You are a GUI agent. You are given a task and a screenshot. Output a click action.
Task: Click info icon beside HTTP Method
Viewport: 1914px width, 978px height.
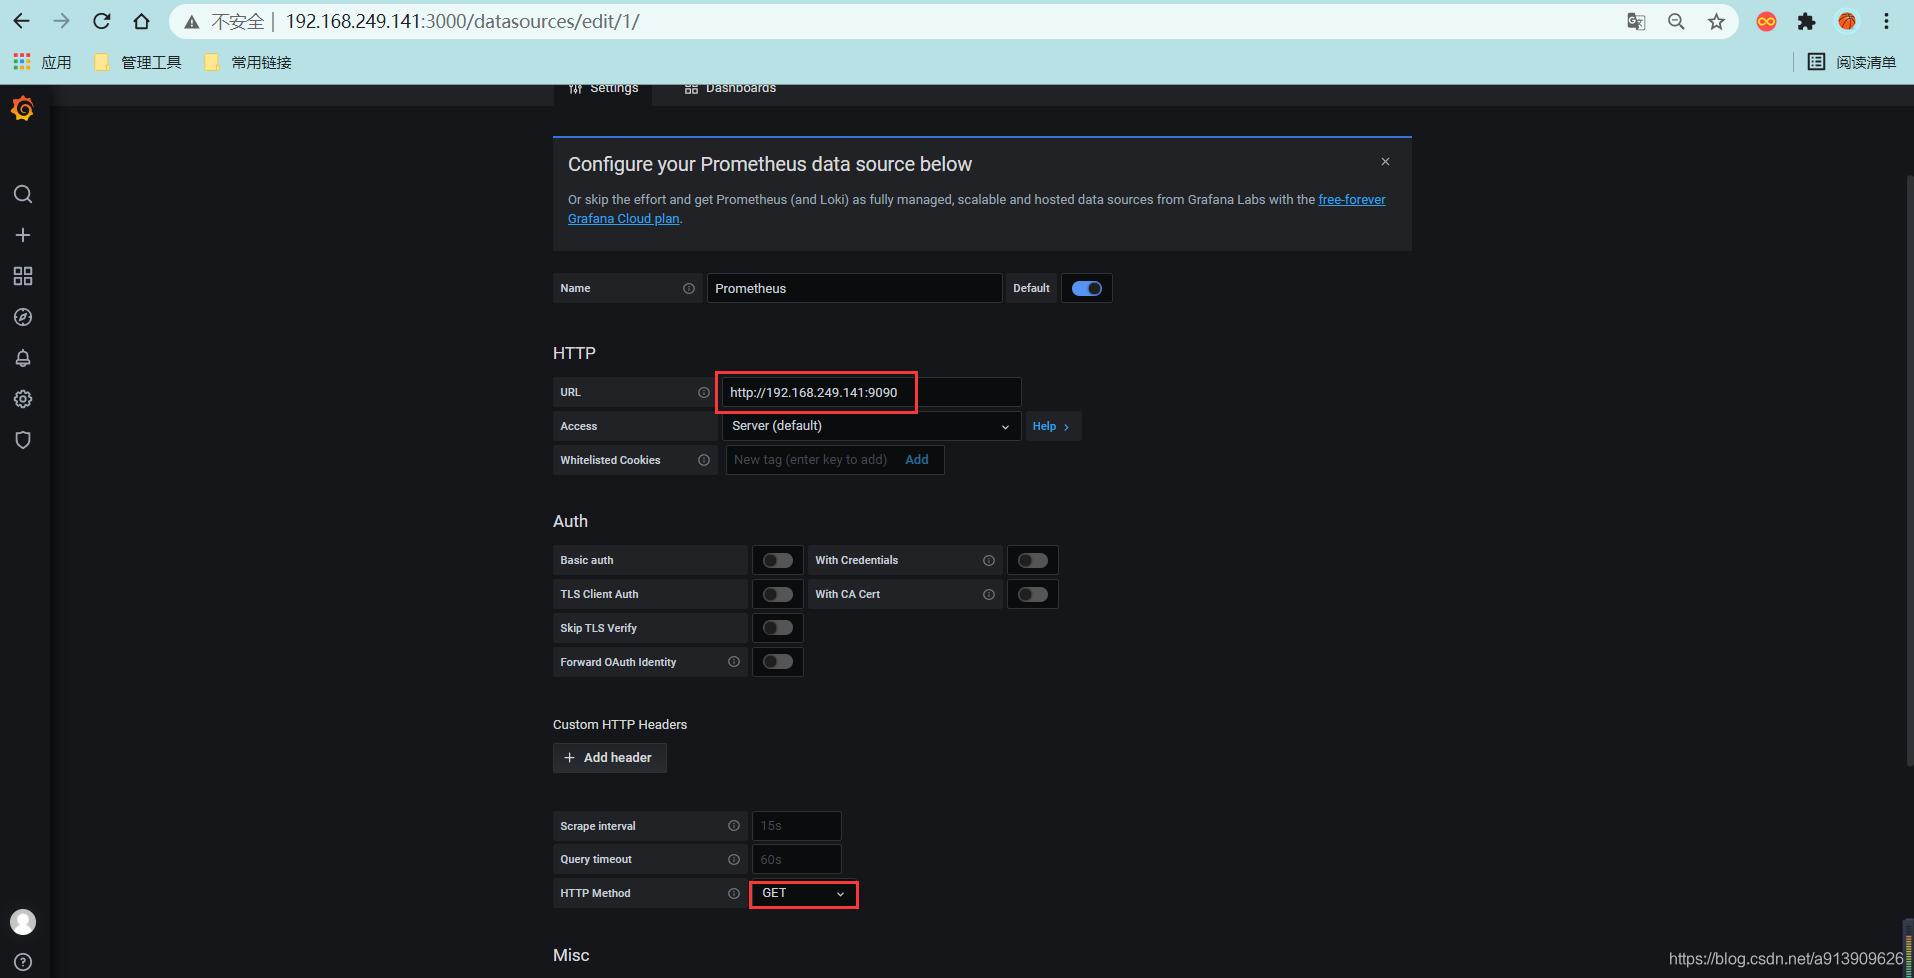click(734, 894)
